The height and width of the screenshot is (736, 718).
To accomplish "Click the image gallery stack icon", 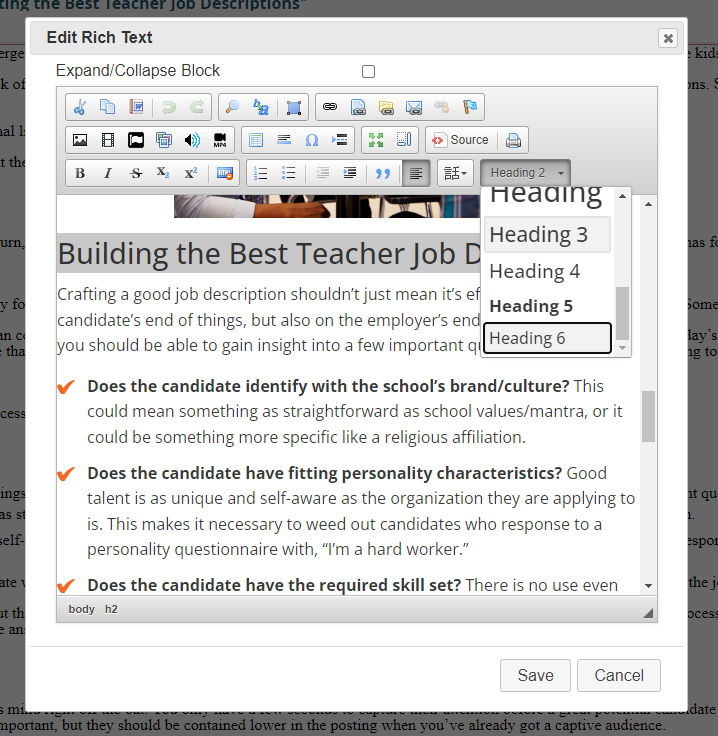I will (164, 140).
